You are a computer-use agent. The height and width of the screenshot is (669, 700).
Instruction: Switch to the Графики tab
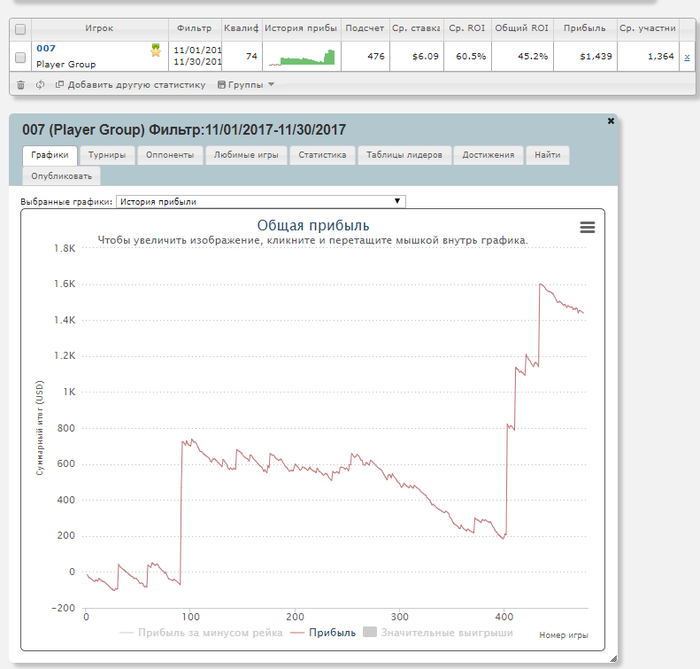(50, 155)
